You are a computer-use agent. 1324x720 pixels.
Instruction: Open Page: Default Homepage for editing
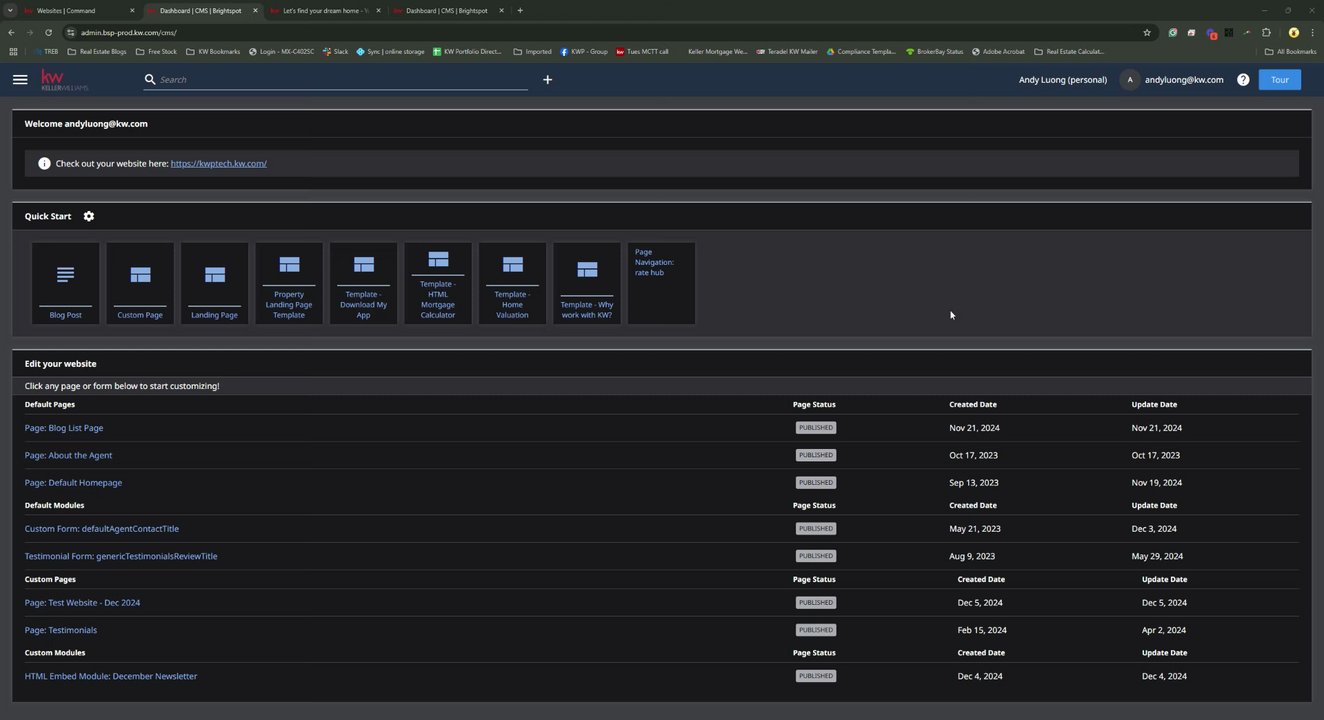[x=73, y=483]
